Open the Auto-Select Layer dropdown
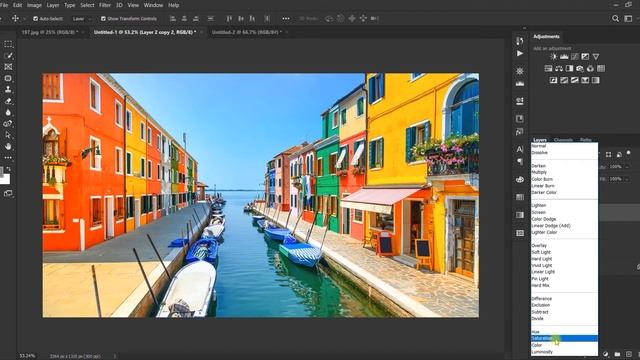Screen dimensions: 640x360 (82, 19)
